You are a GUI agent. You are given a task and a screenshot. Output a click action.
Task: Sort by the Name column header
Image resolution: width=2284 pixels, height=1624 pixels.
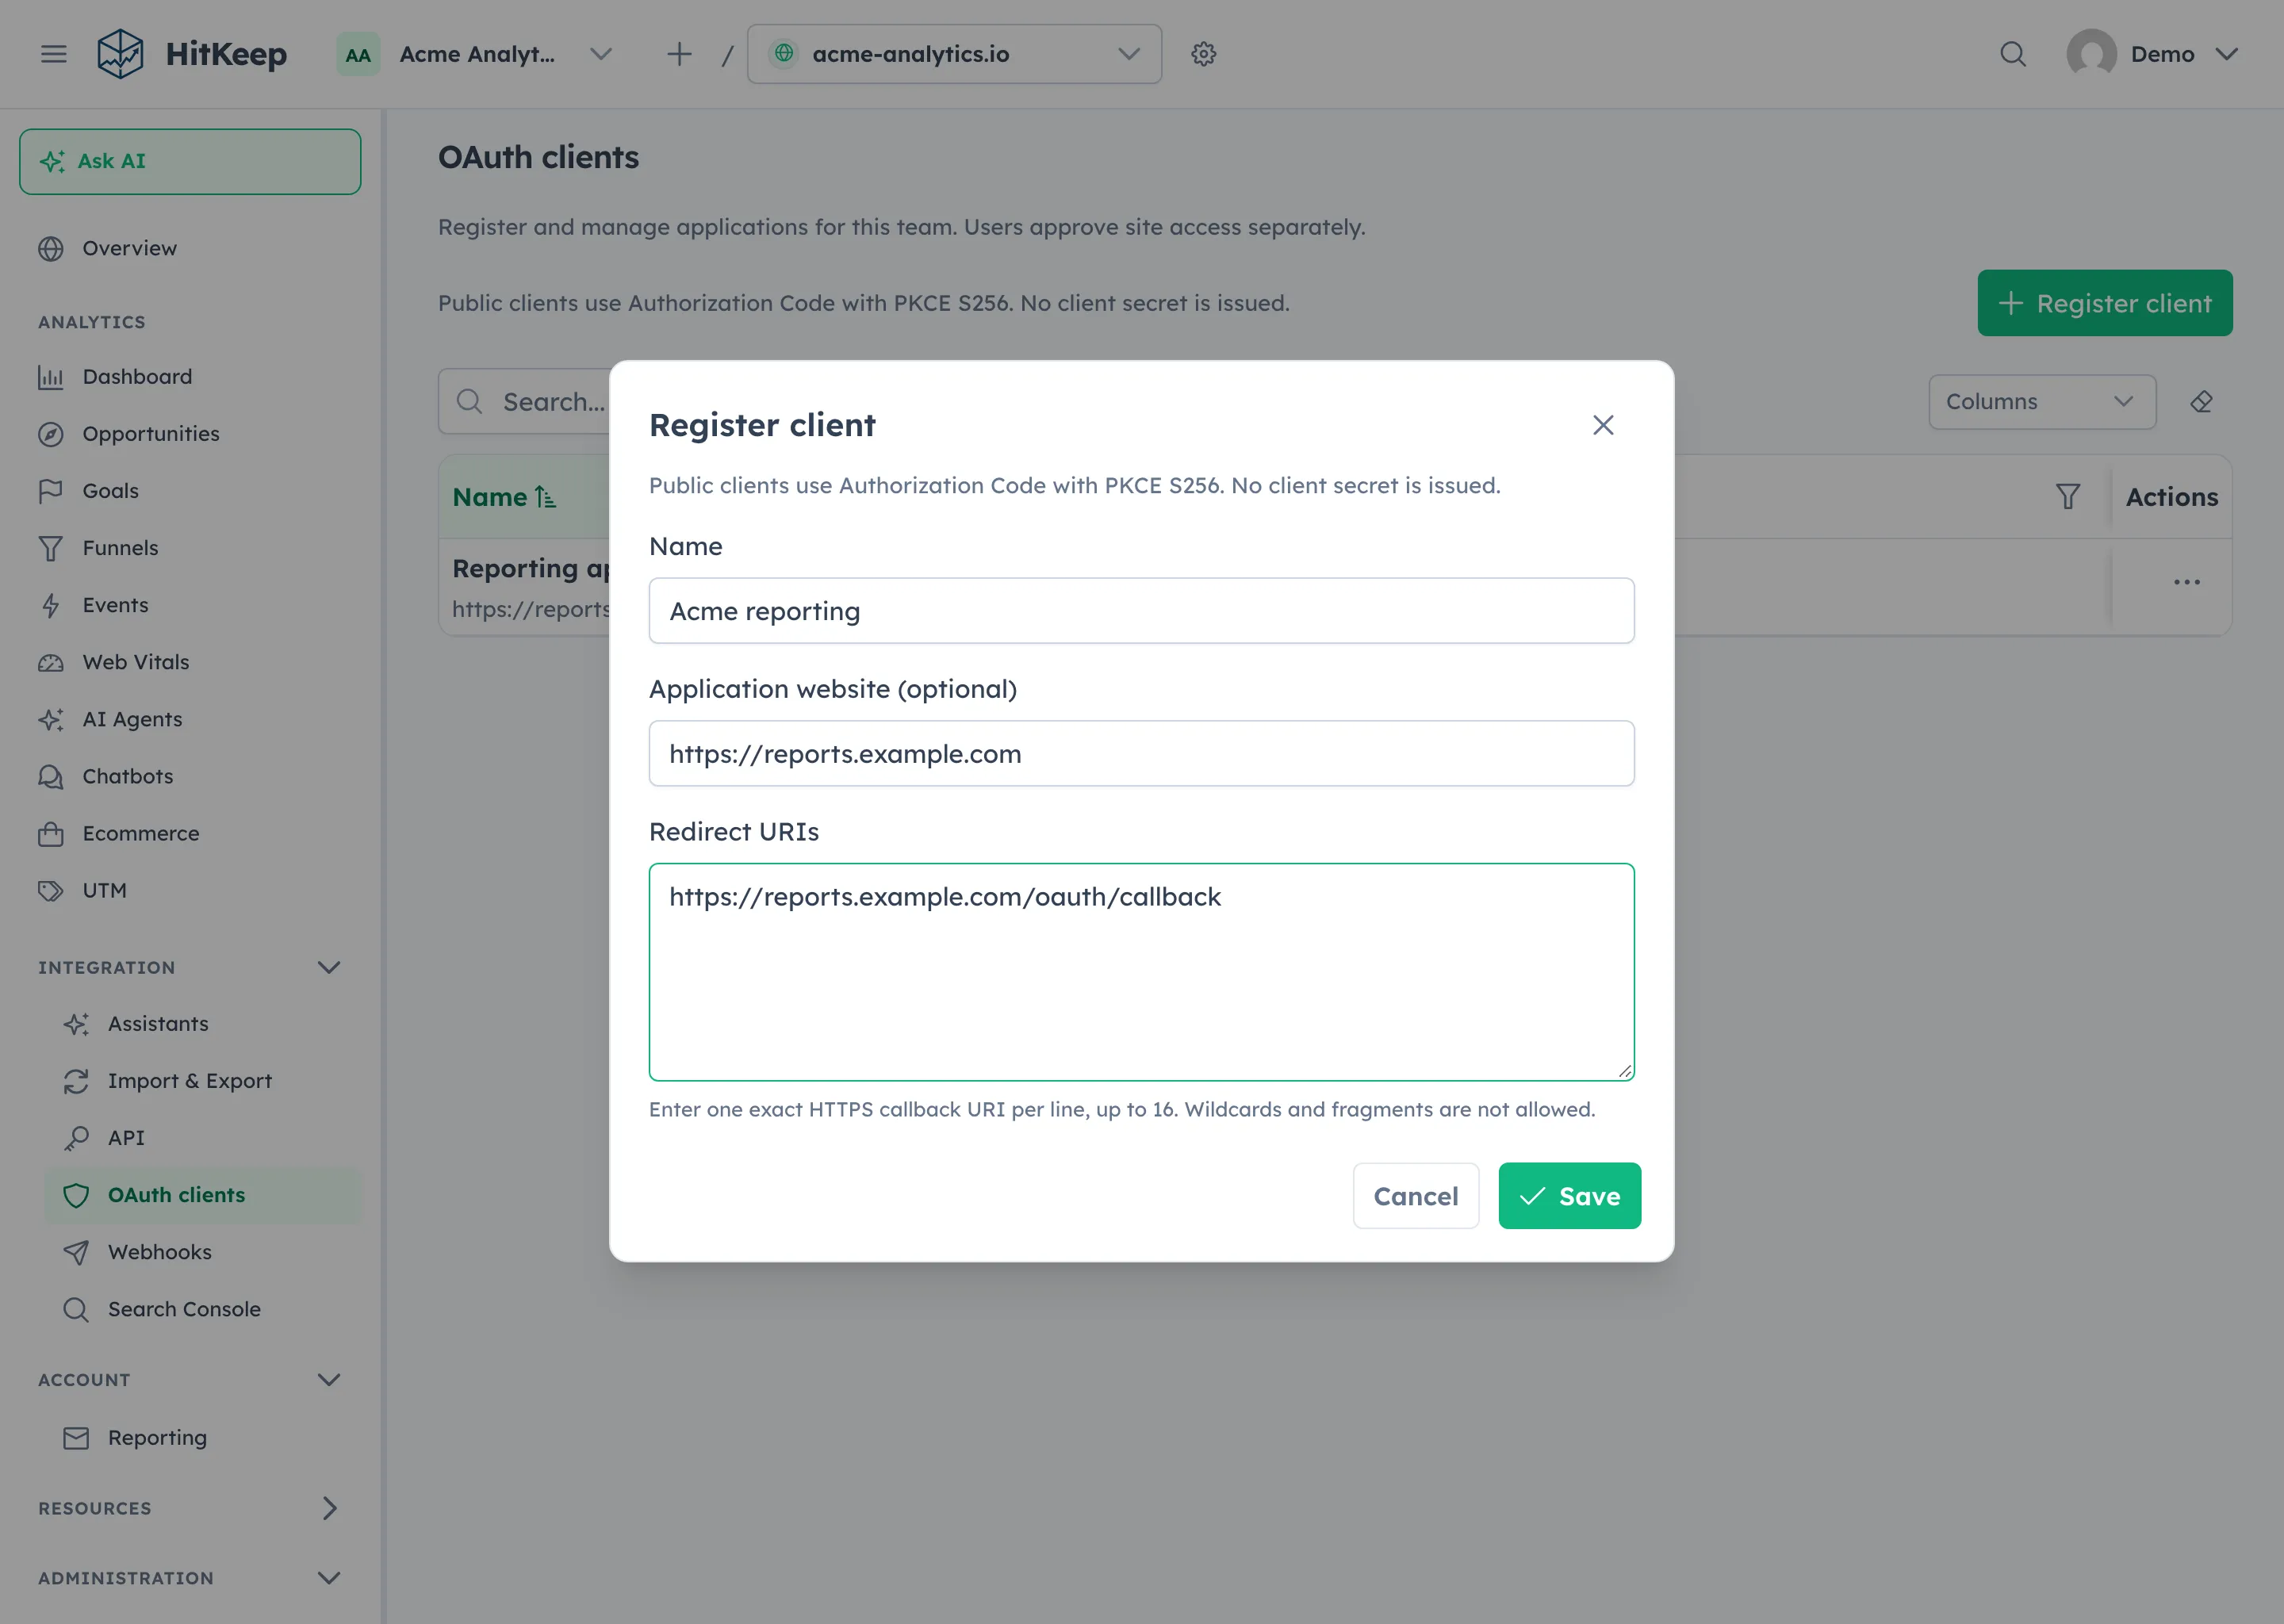(x=504, y=497)
